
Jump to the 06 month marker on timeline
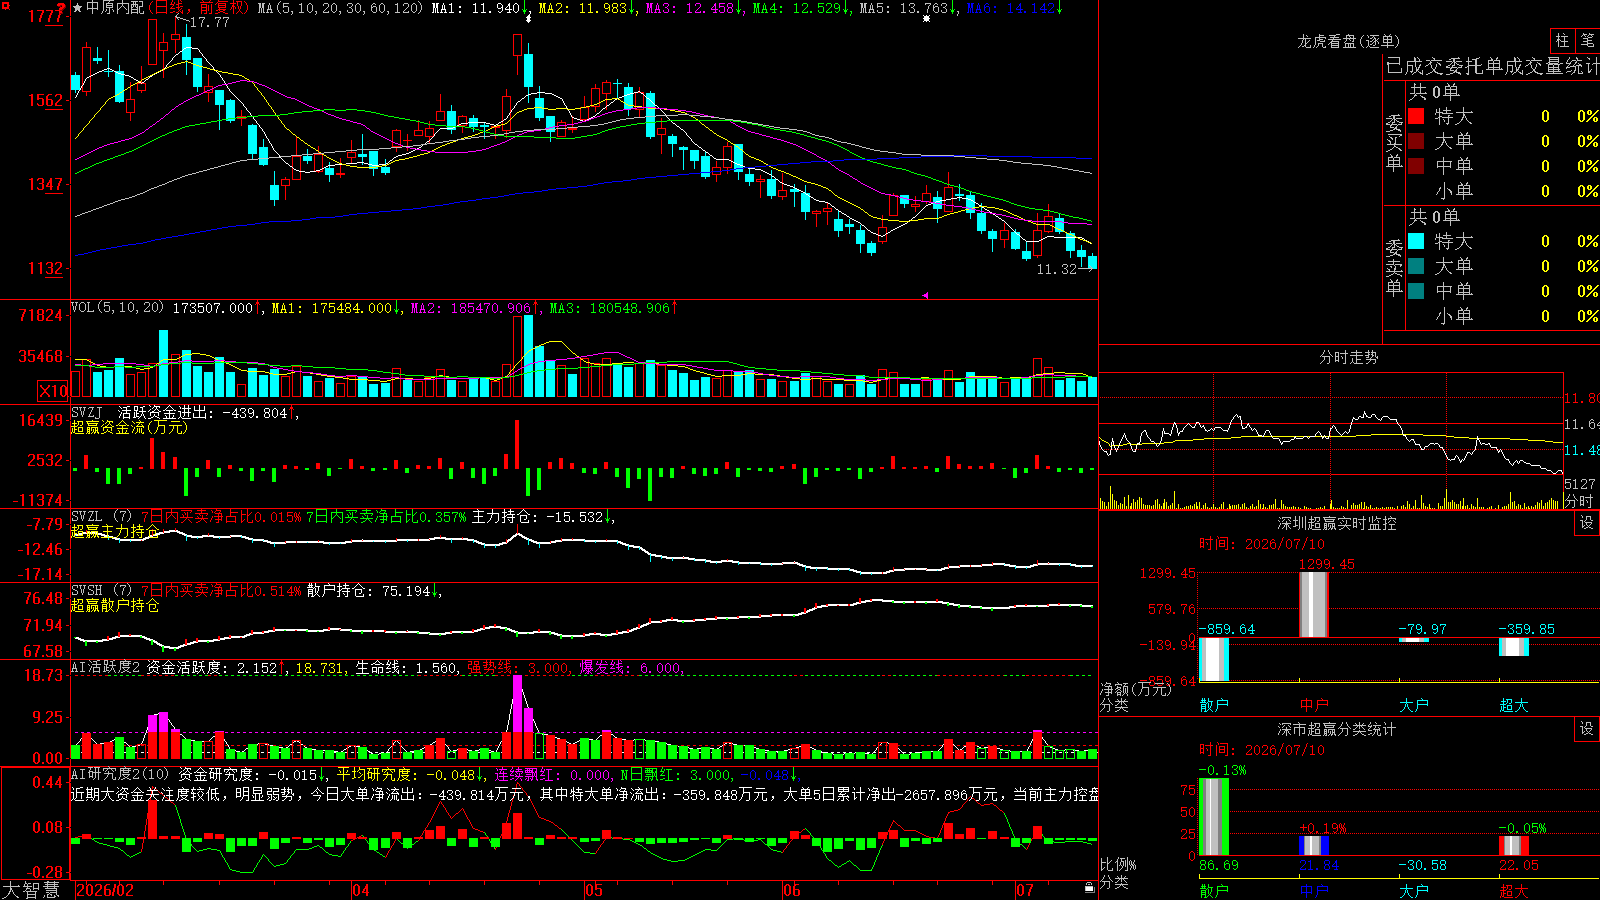pyautogui.click(x=792, y=890)
